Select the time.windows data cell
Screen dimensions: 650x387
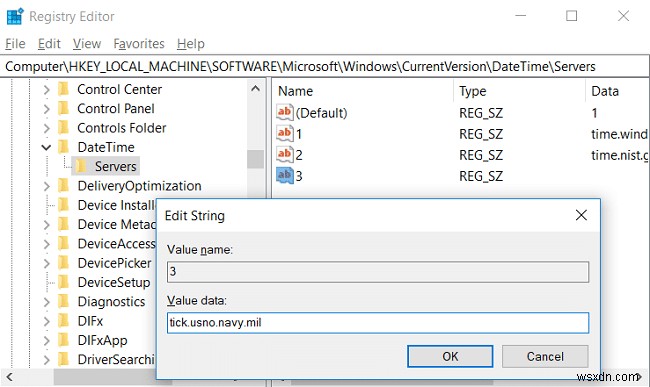coord(619,134)
